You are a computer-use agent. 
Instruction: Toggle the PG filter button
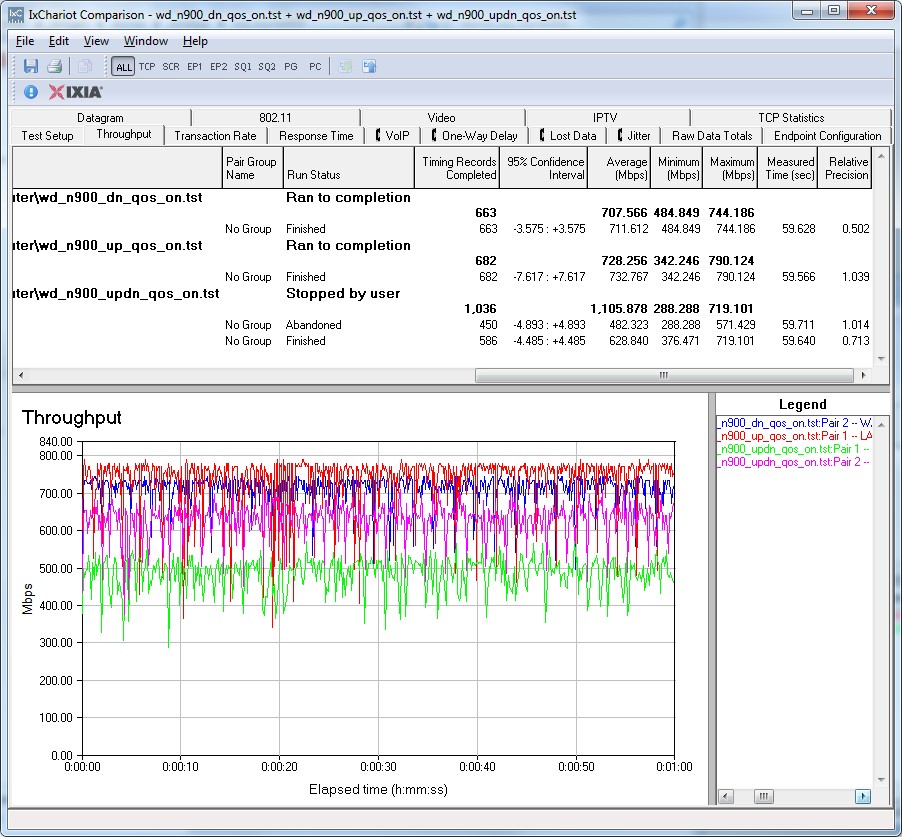tap(291, 67)
